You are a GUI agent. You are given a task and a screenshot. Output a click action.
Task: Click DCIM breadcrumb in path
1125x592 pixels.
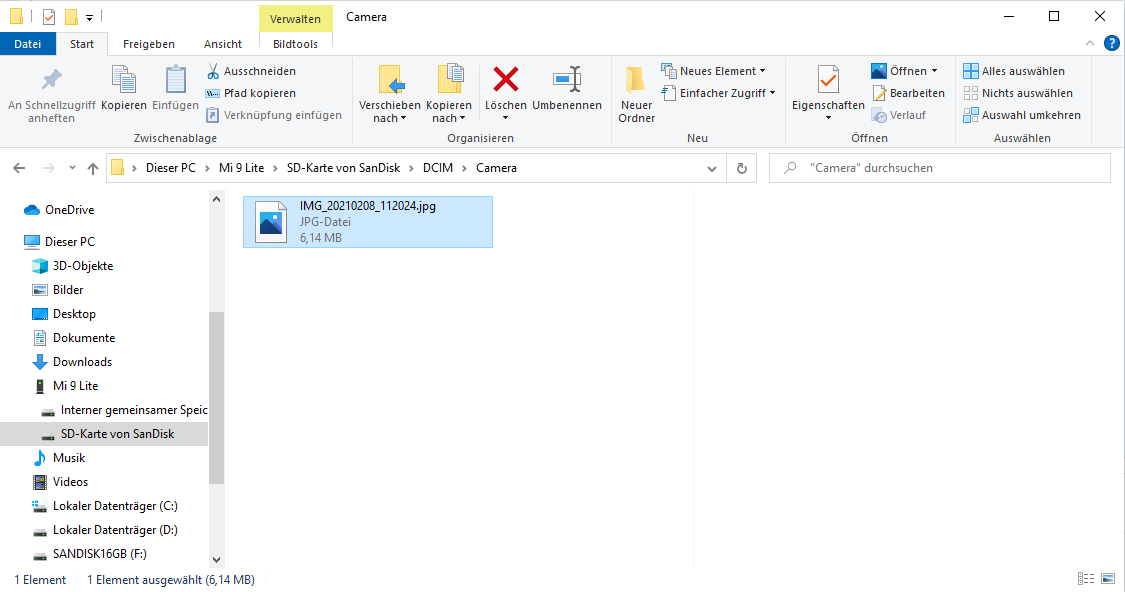pos(438,168)
